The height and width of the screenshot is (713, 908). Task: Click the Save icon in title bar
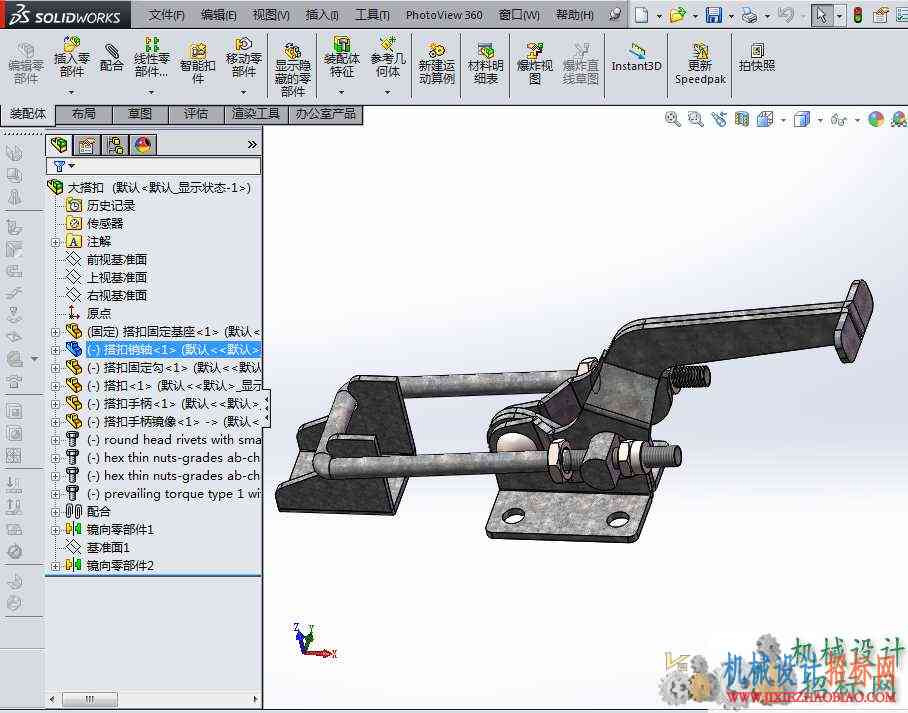[714, 15]
